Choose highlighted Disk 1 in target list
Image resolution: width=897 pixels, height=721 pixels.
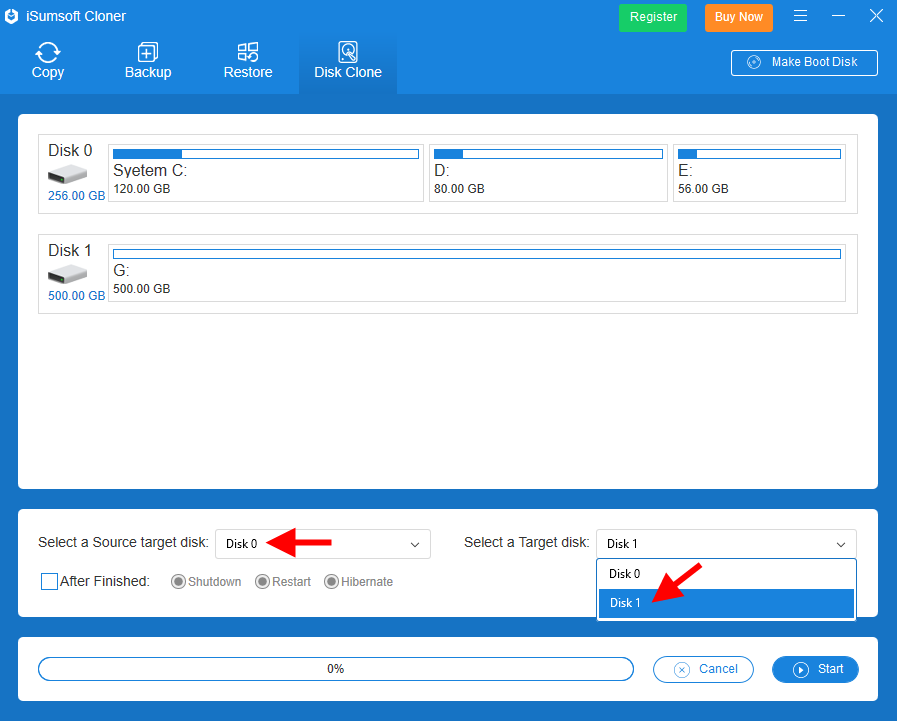click(x=726, y=603)
